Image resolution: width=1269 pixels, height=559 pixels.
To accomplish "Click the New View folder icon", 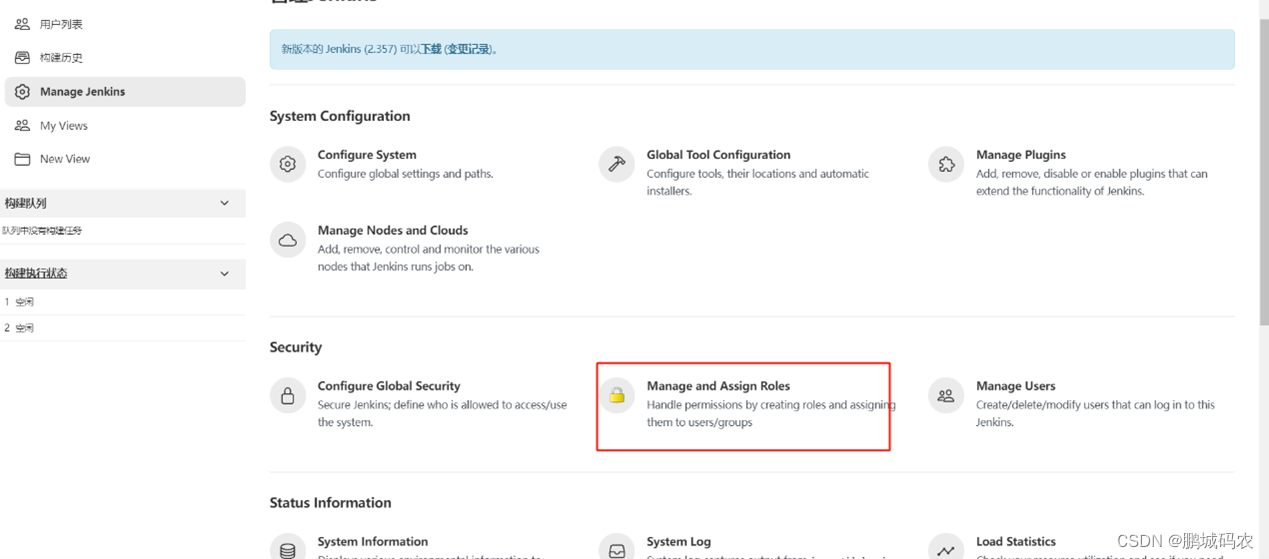I will point(22,159).
